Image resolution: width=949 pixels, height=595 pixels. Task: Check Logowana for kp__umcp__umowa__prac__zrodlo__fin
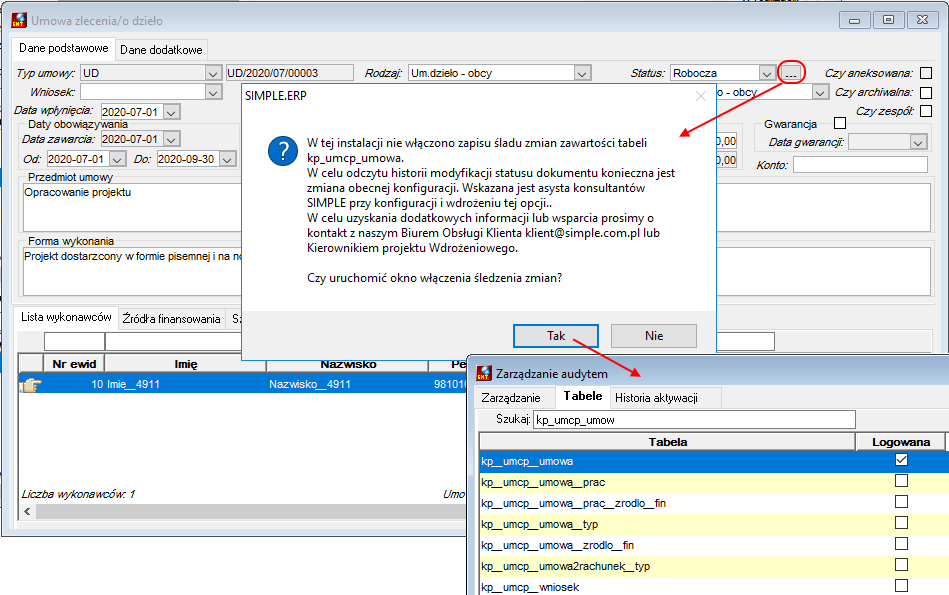[x=901, y=502]
